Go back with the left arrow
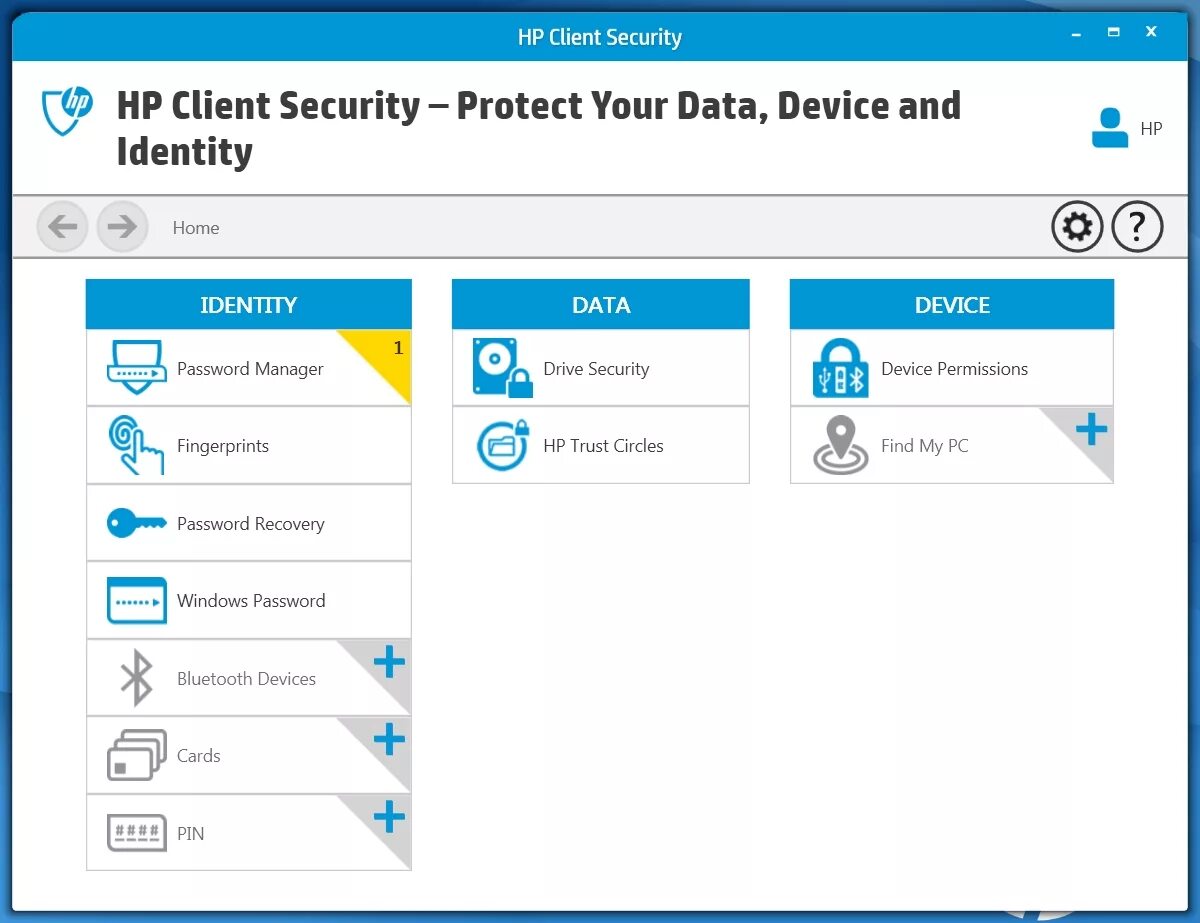This screenshot has height=923, width=1200. click(x=63, y=227)
